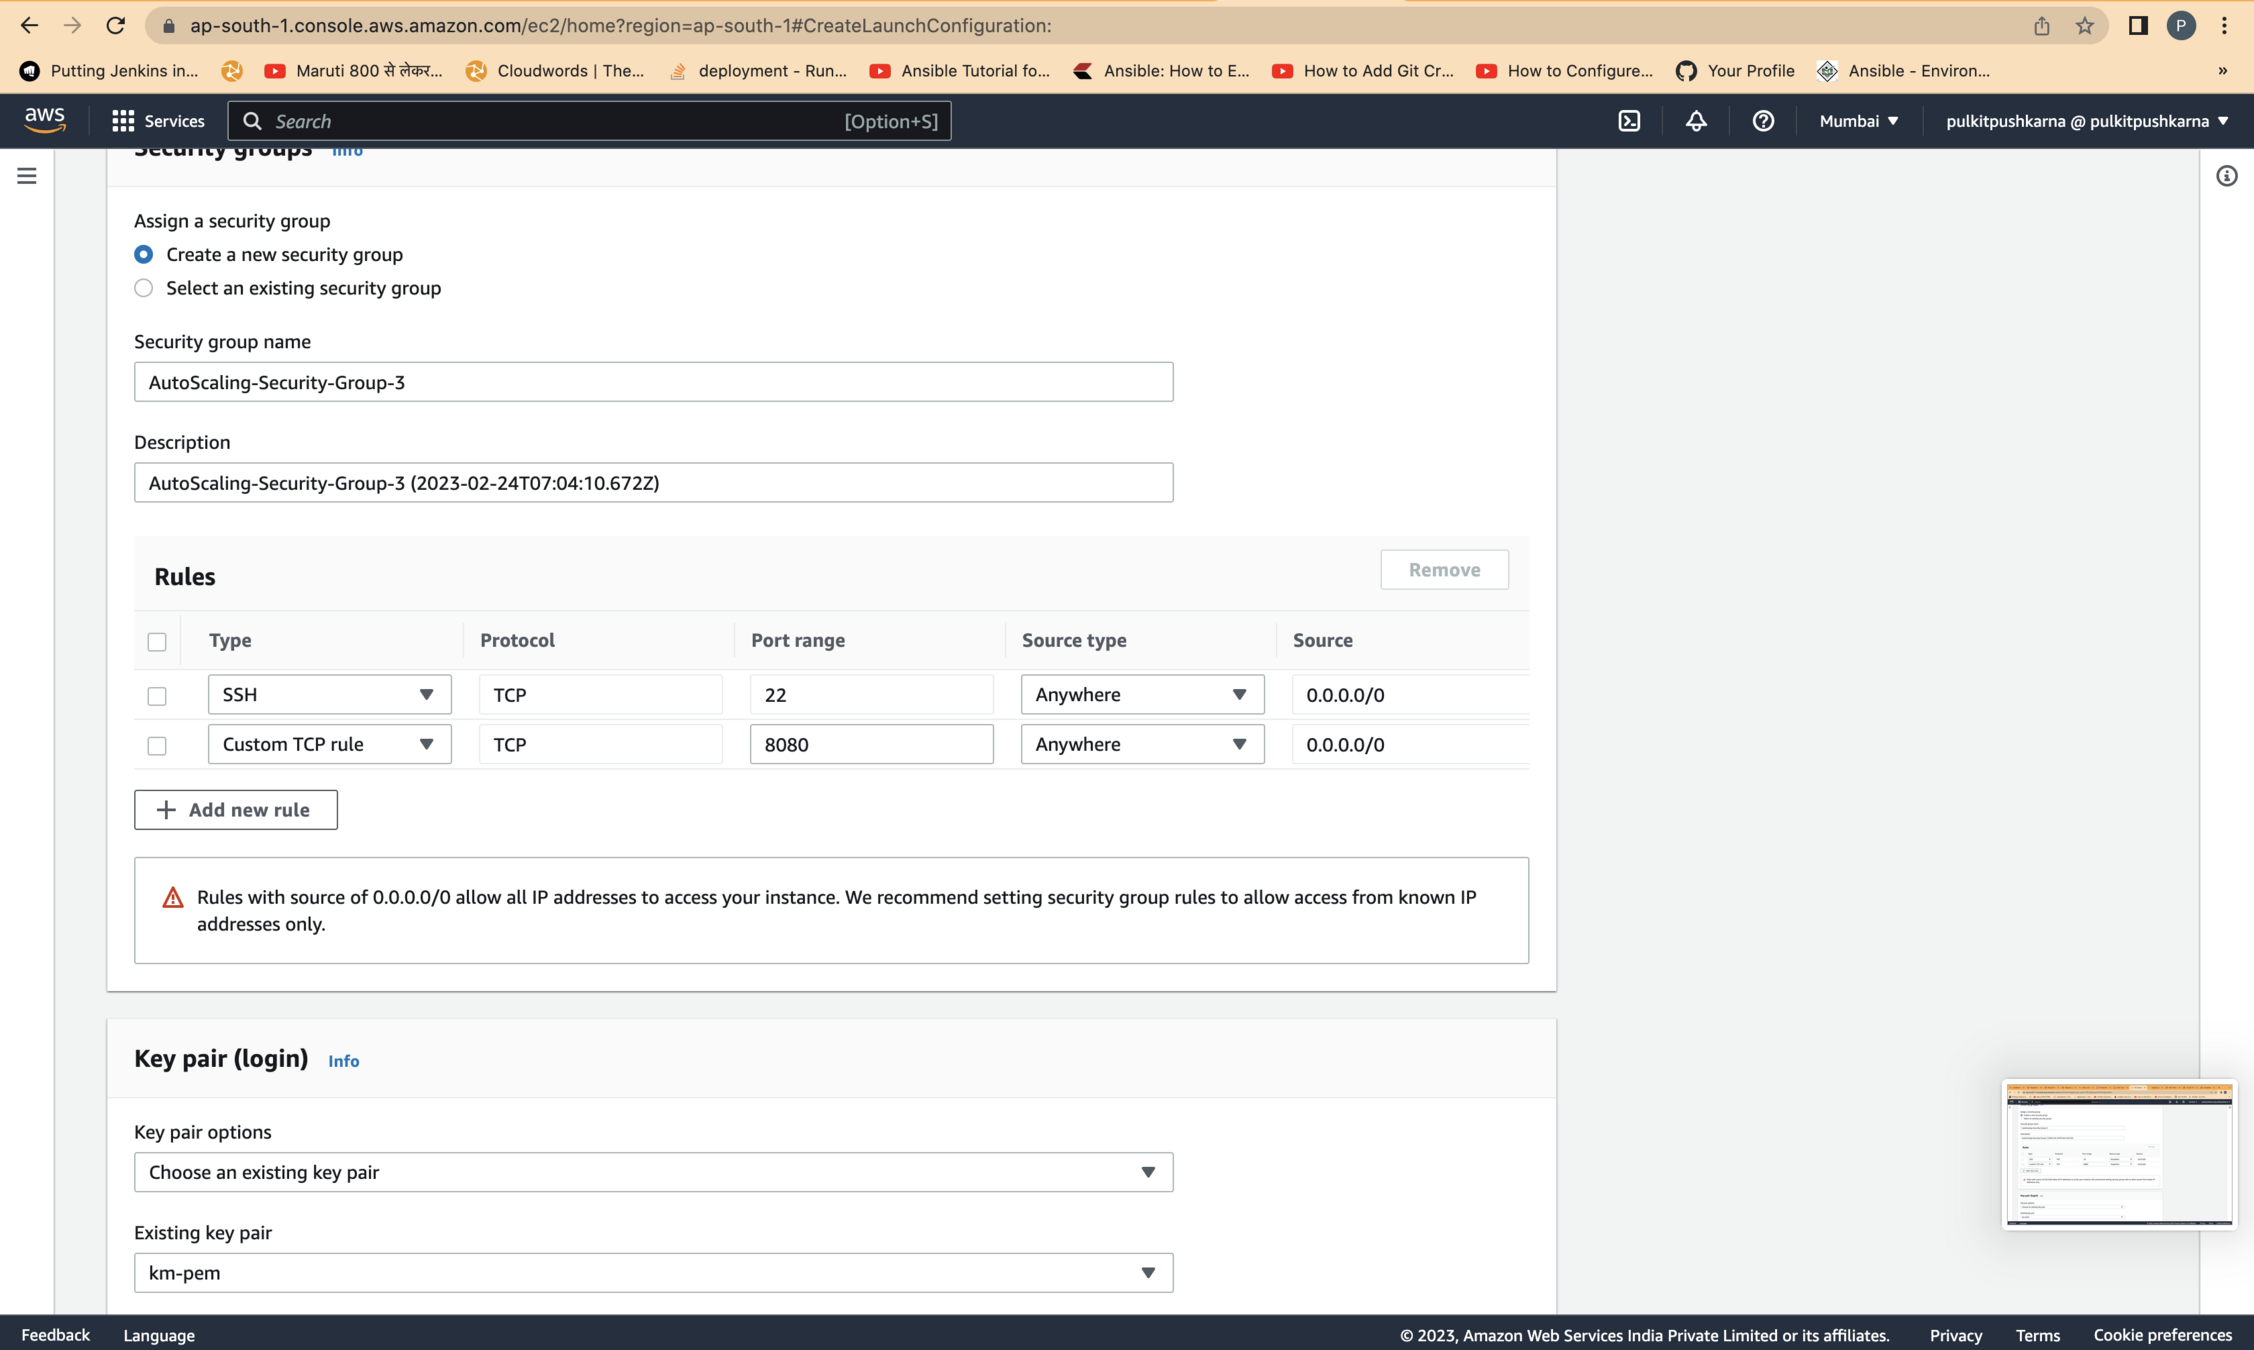2254x1350 pixels.
Task: Open Source type dropdown for port 8080
Action: pos(1142,745)
